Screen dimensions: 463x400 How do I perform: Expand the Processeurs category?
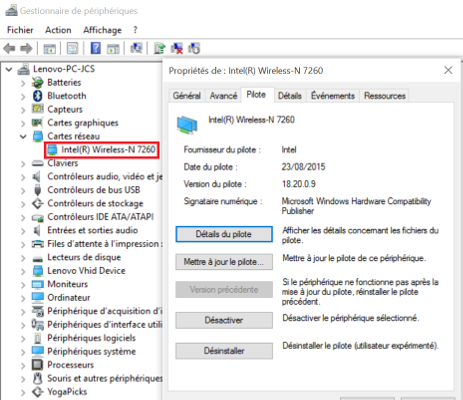click(23, 365)
